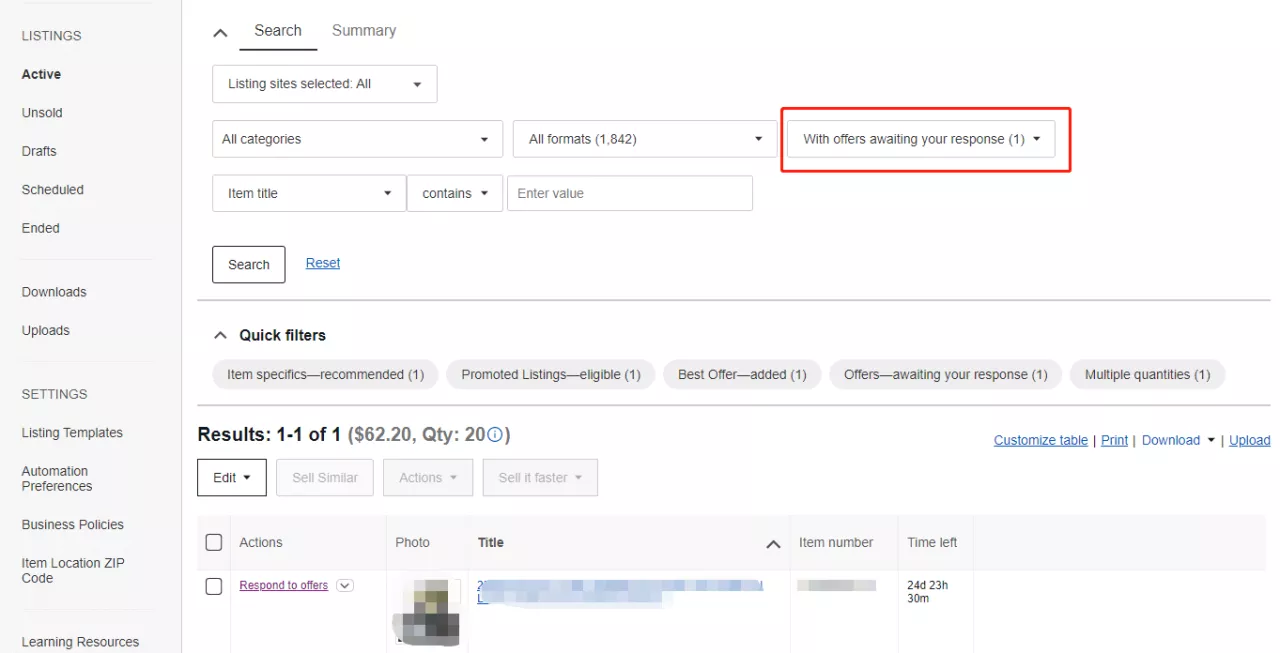1280x653 pixels.
Task: Check the first listing row checkbox
Action: [x=213, y=586]
